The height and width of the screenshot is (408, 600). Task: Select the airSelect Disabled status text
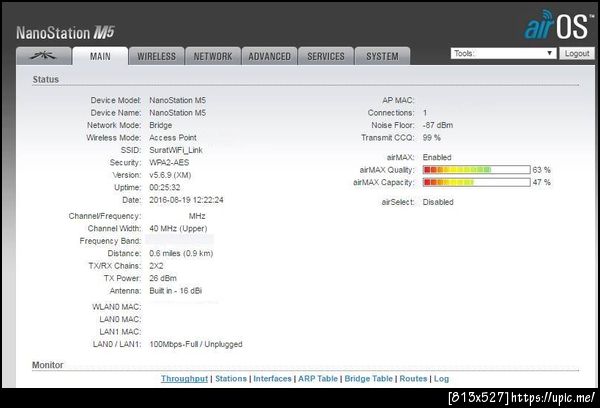(438, 202)
